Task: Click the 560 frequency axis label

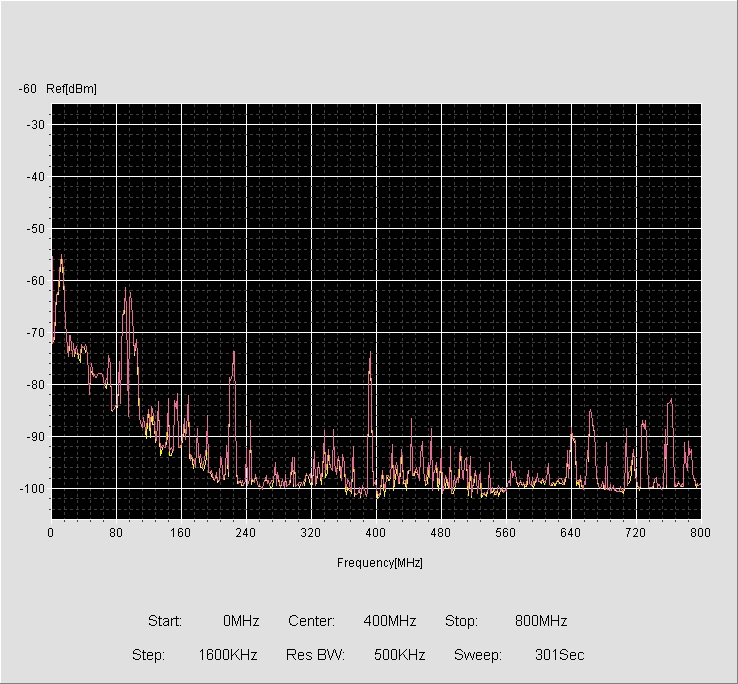Action: coord(505,533)
